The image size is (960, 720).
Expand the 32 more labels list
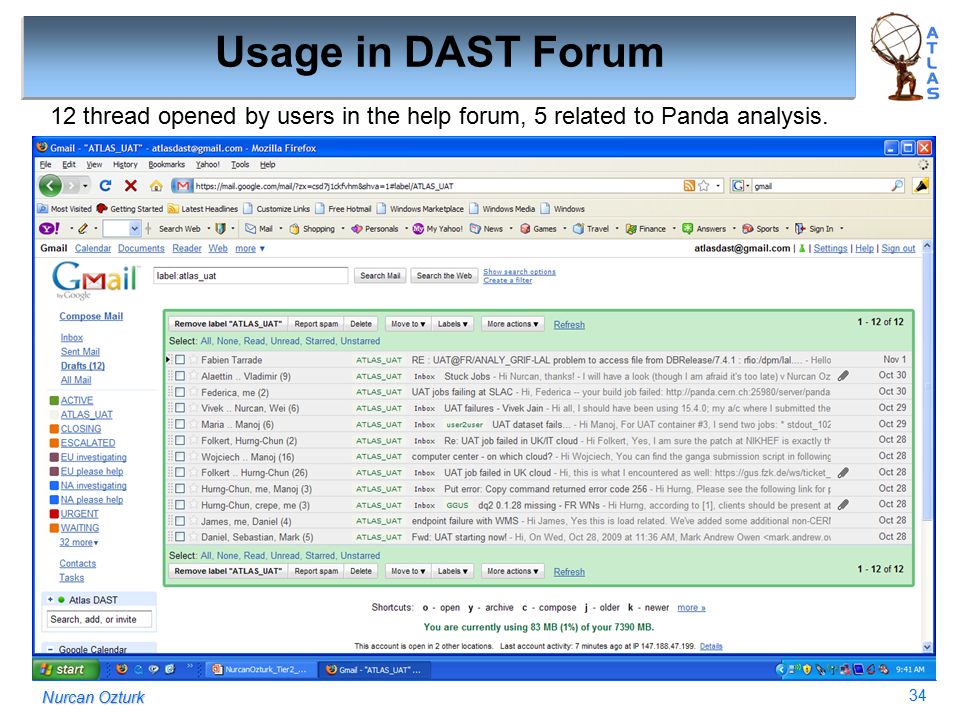[78, 542]
